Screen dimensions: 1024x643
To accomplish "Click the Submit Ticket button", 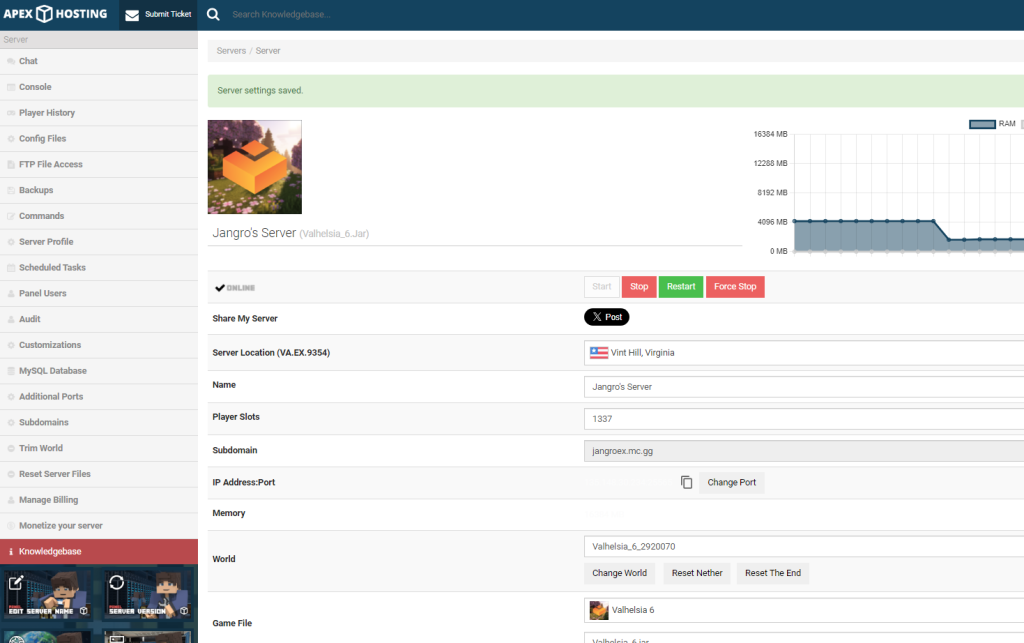I will point(158,14).
